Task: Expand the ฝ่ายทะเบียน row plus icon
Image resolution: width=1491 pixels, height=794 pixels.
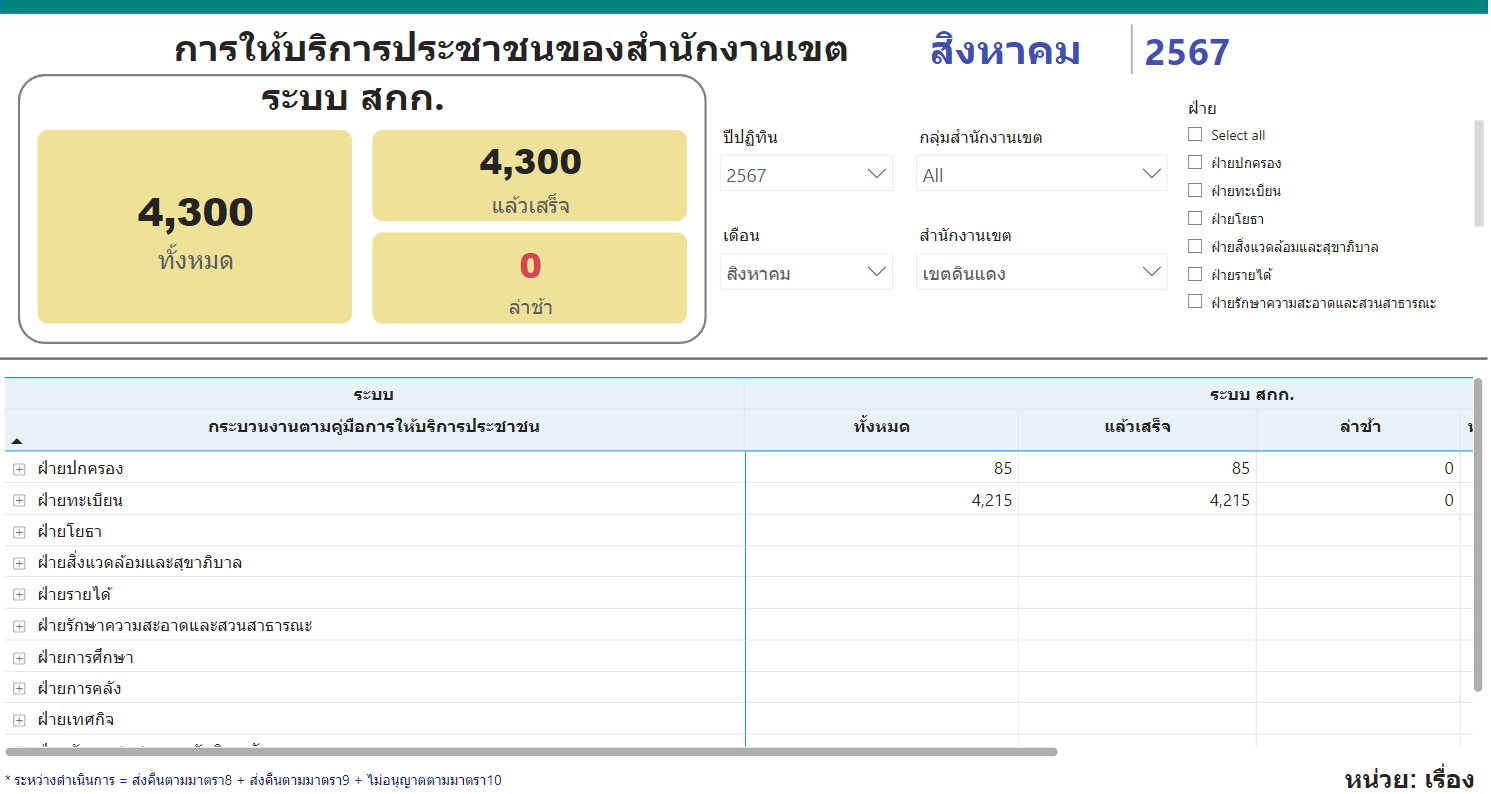Action: [x=19, y=501]
